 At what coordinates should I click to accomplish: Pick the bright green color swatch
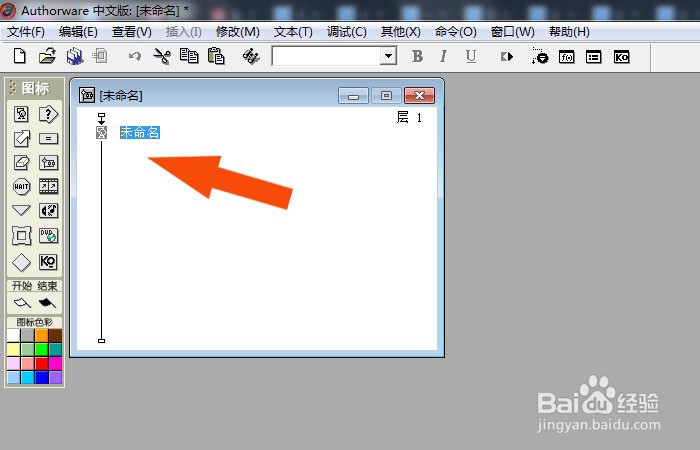(42, 349)
